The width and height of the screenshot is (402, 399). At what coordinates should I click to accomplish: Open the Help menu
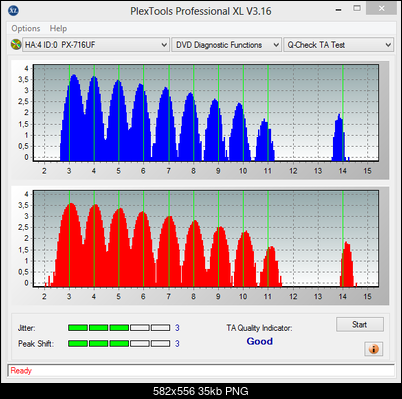point(58,28)
